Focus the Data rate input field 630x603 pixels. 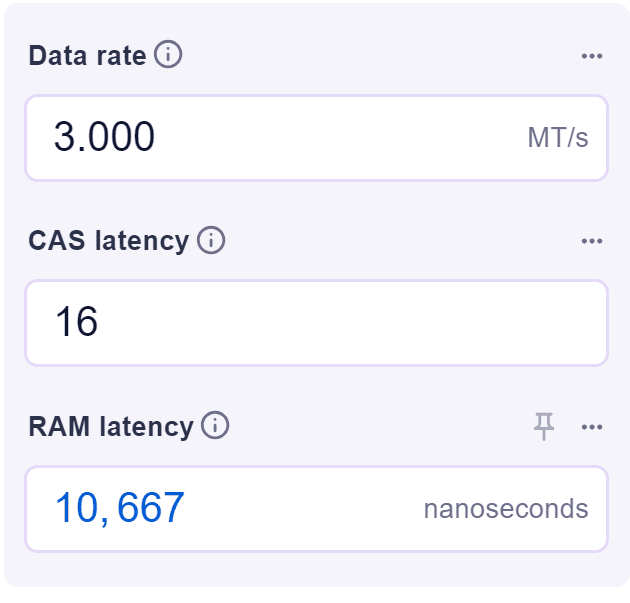tap(316, 138)
